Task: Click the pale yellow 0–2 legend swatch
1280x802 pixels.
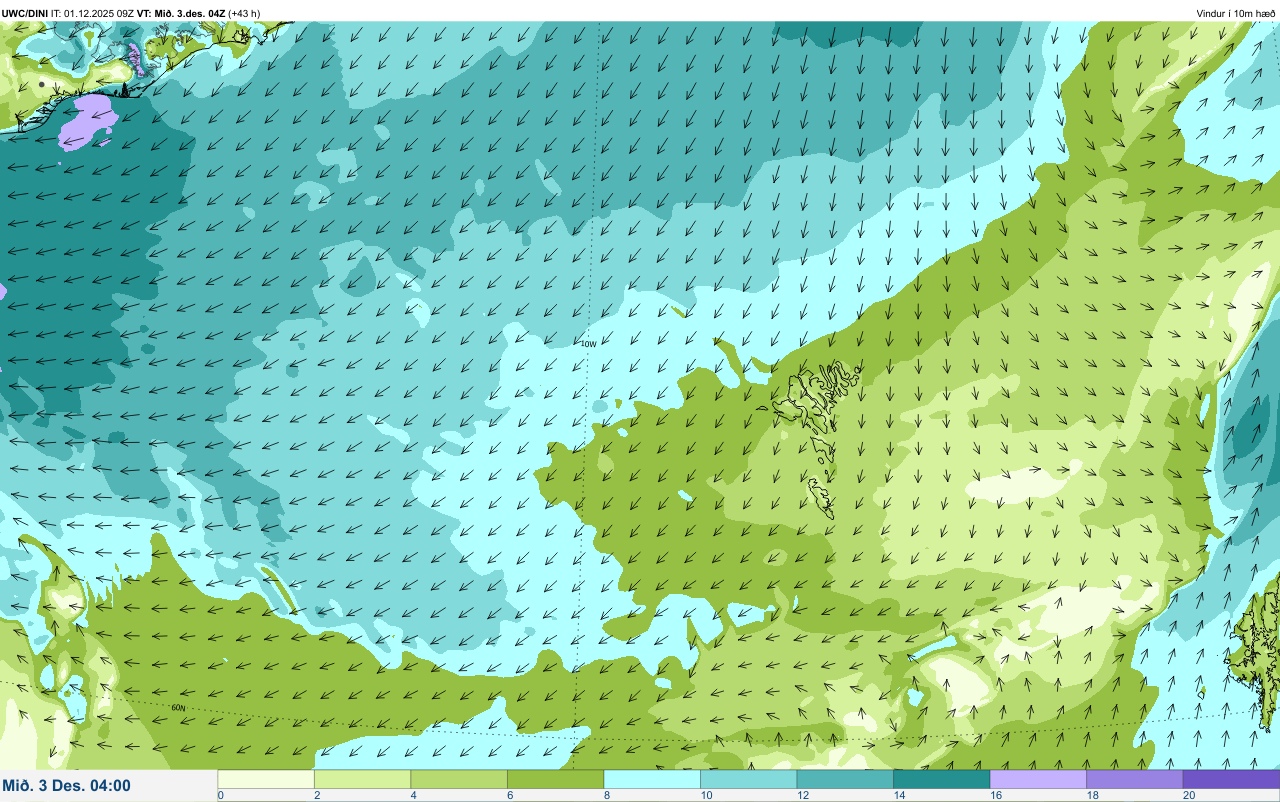Action: 266,779
